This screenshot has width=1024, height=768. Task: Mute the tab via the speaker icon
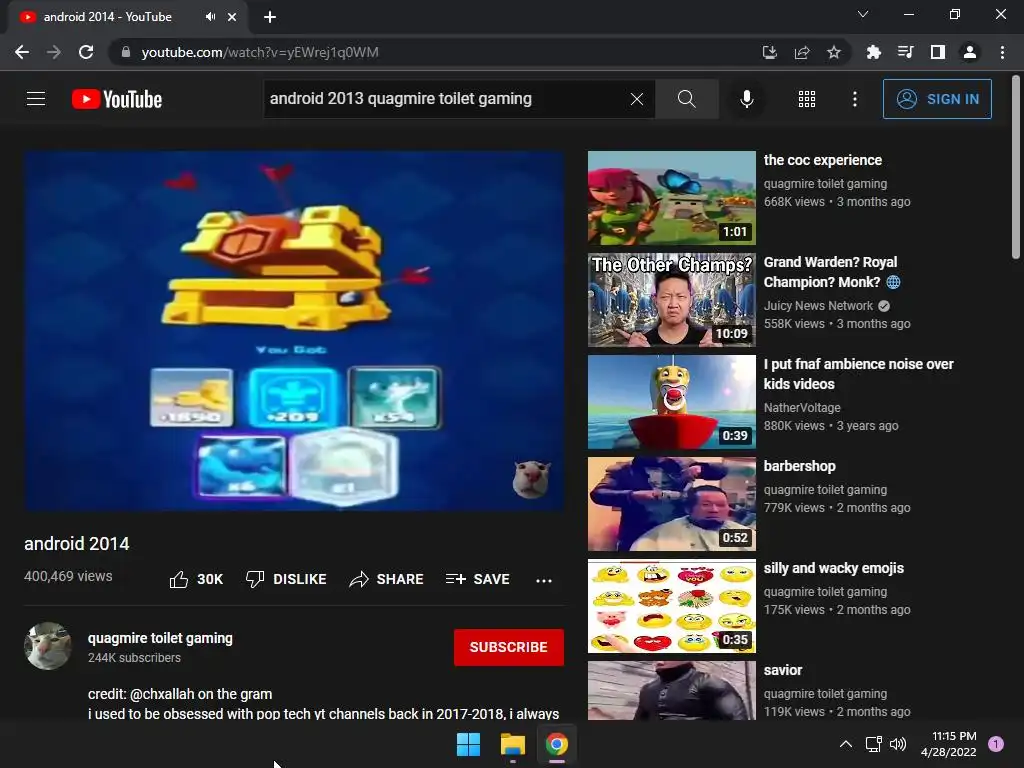tap(210, 17)
